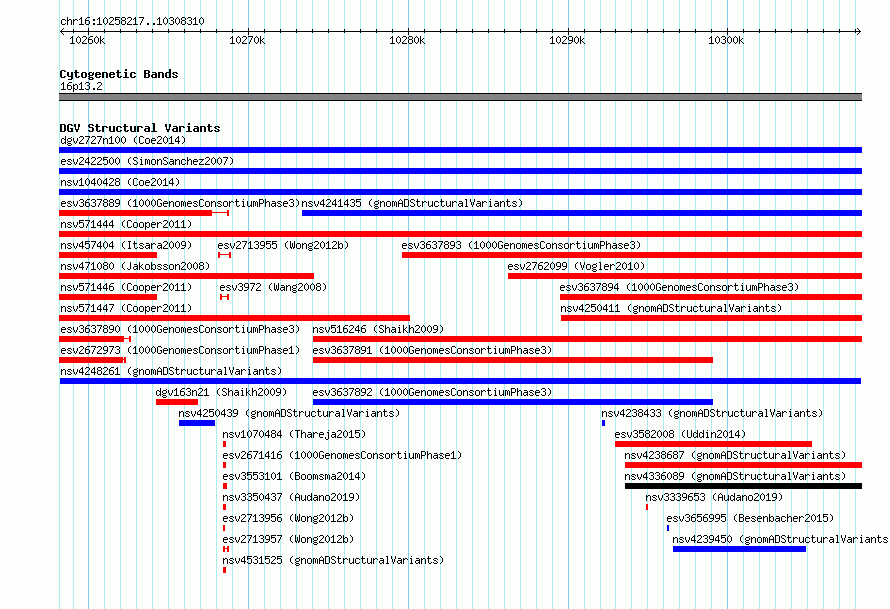Click the dgv2727n100 (Coe2014) variant label
890x609 pixels.
[123, 140]
